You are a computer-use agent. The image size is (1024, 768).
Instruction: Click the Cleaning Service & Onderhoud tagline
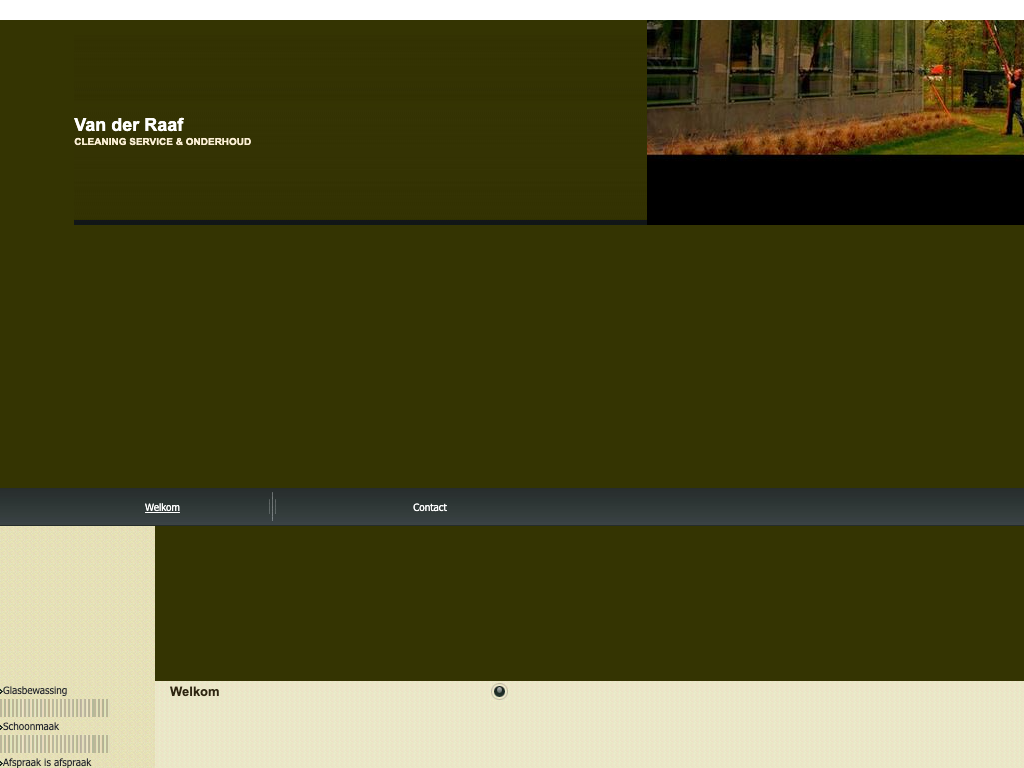pos(162,142)
